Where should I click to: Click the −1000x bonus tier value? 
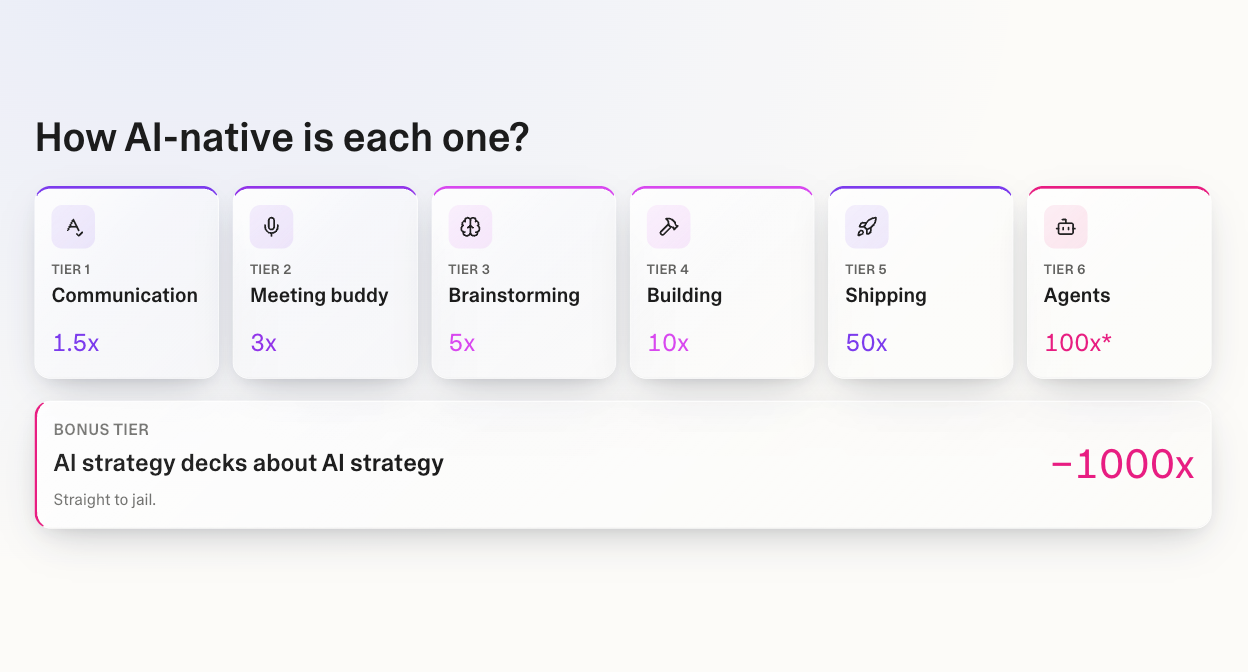[x=1122, y=465]
